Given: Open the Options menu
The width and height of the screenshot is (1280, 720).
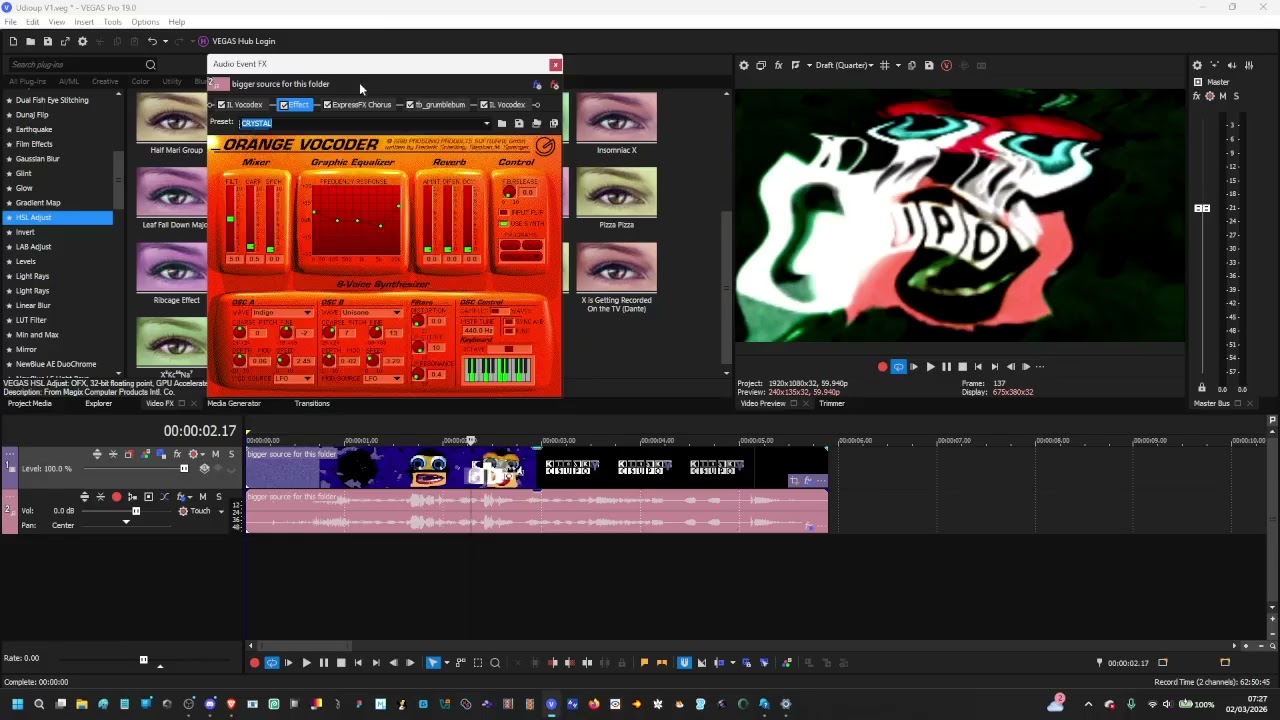Looking at the screenshot, I should click(x=145, y=22).
